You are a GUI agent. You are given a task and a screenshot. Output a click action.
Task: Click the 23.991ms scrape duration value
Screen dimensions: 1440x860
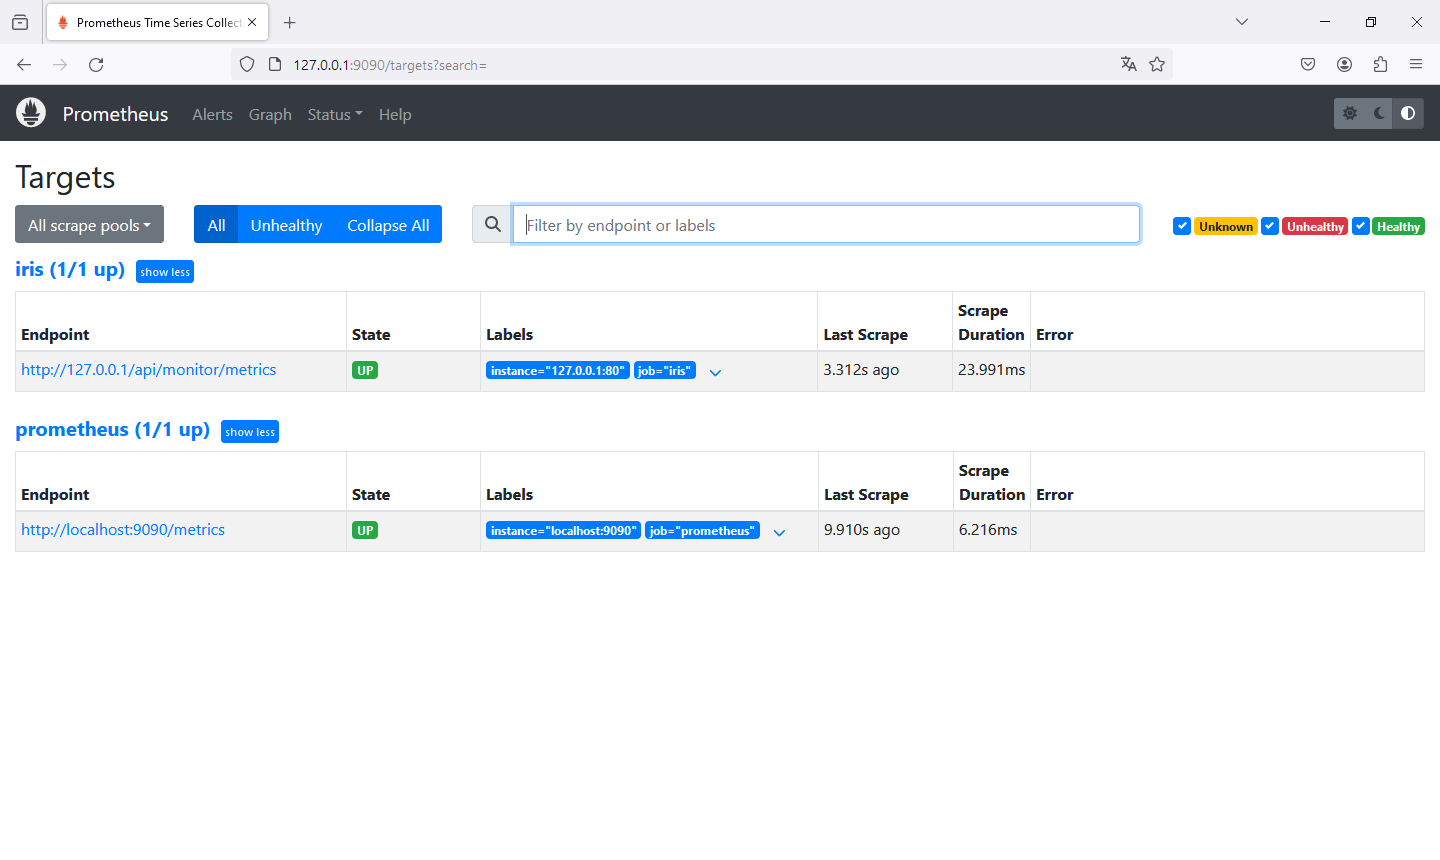tap(991, 370)
